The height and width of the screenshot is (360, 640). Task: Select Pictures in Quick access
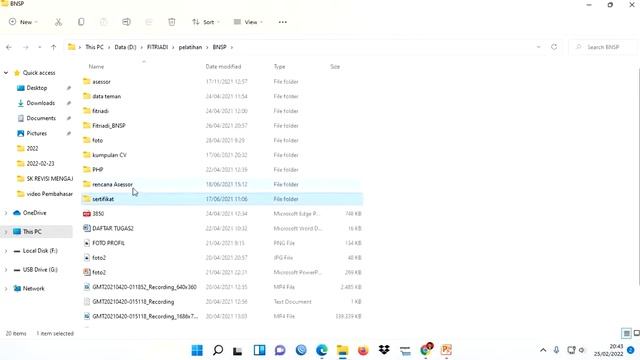[36, 133]
